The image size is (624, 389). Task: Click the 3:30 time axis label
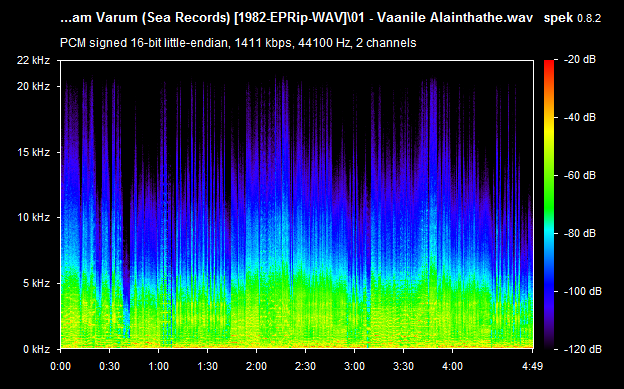403,366
